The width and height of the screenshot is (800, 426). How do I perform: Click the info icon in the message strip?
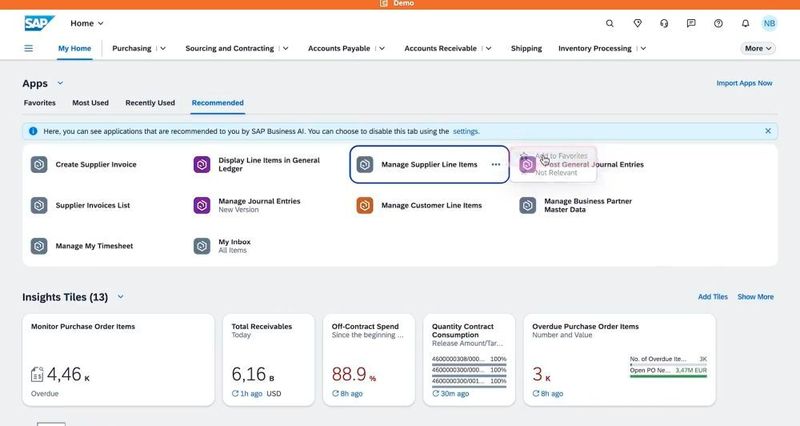click(x=33, y=131)
